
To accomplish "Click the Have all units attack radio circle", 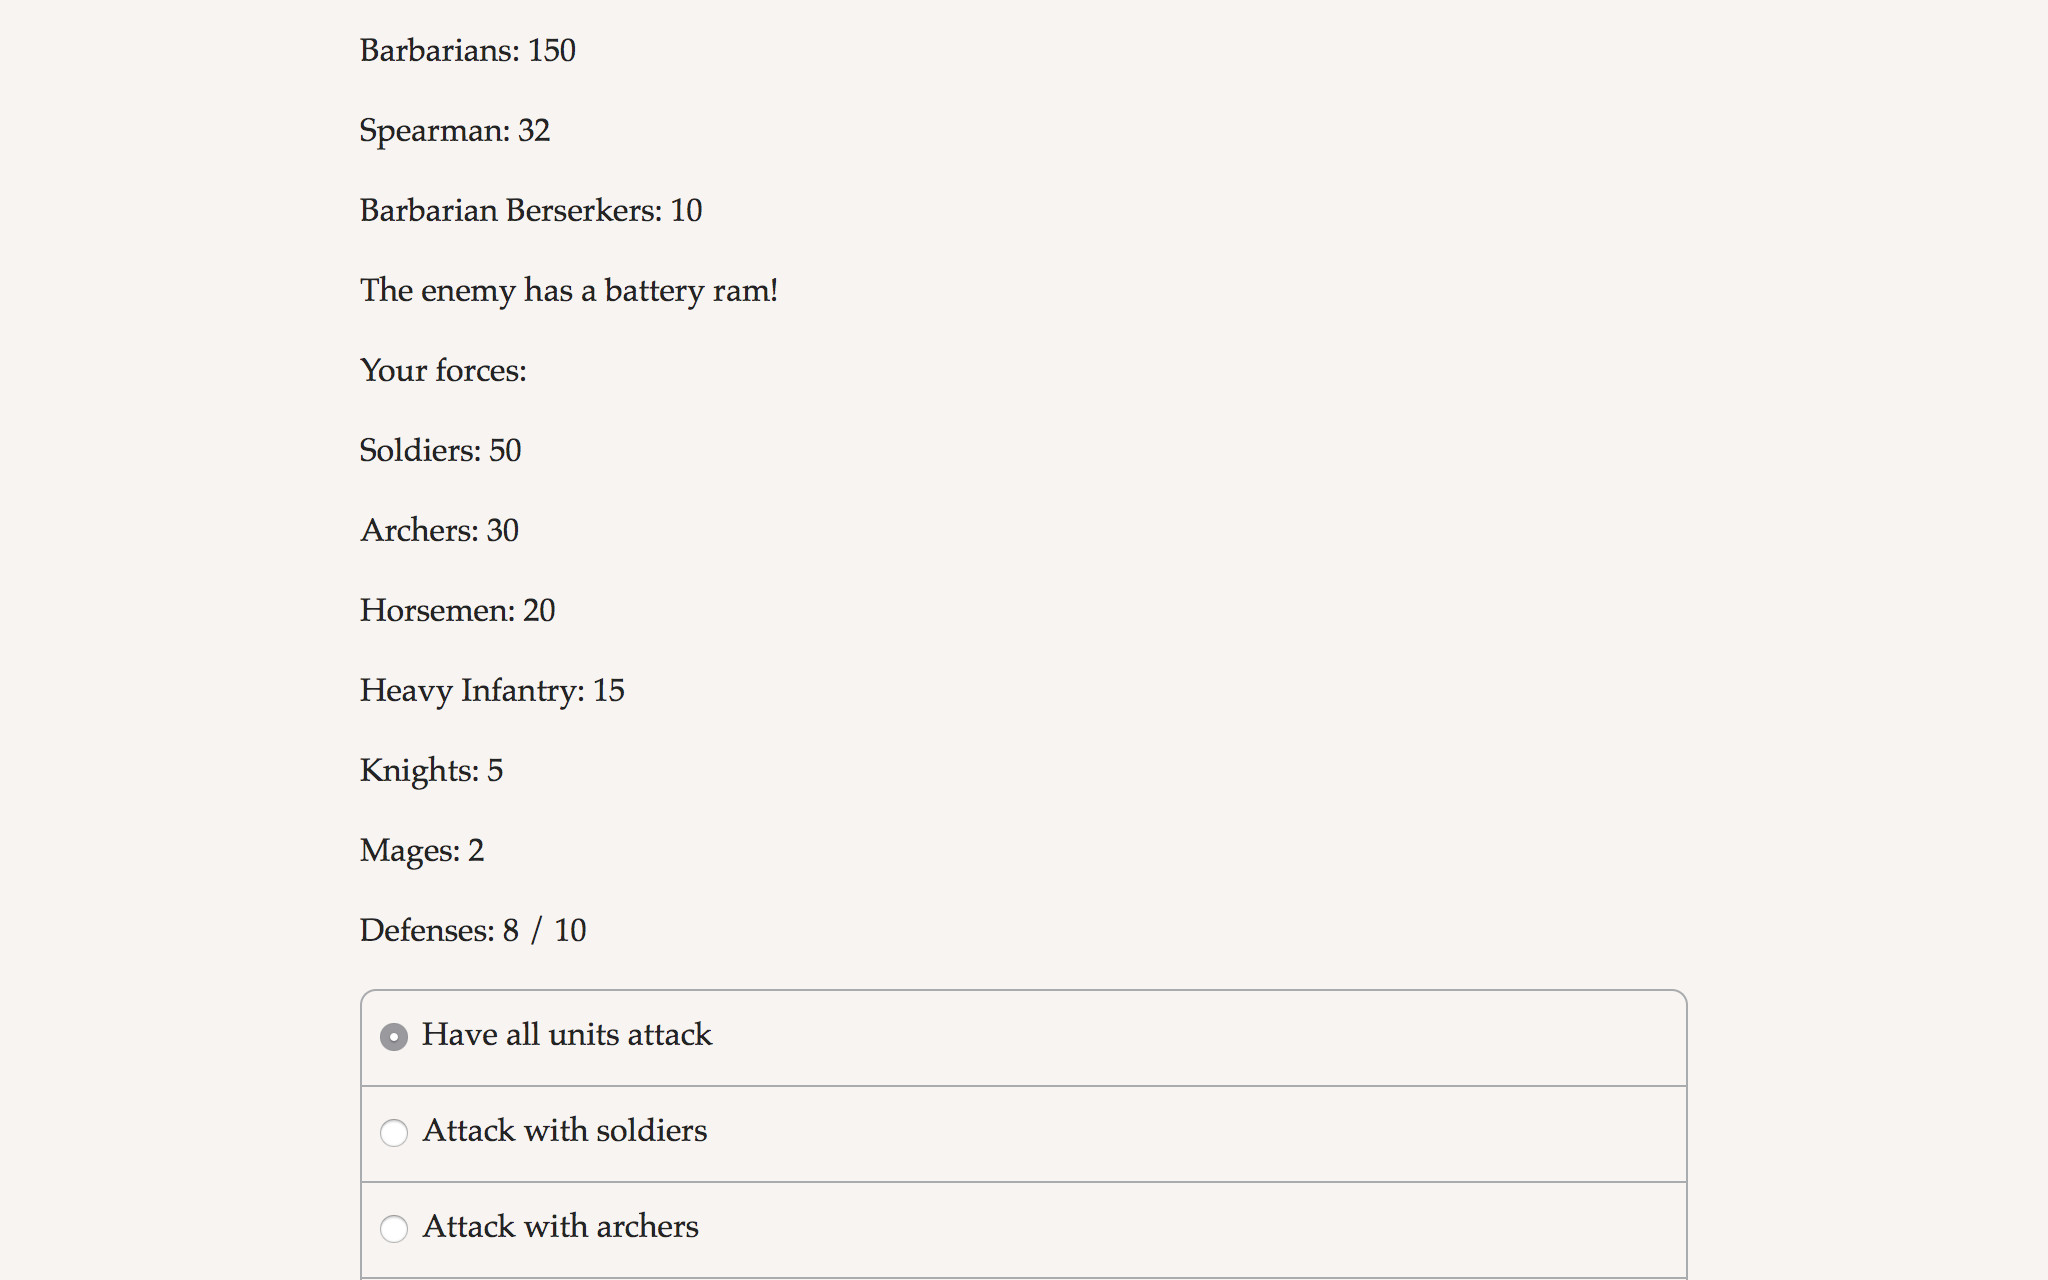I will click(x=395, y=1037).
